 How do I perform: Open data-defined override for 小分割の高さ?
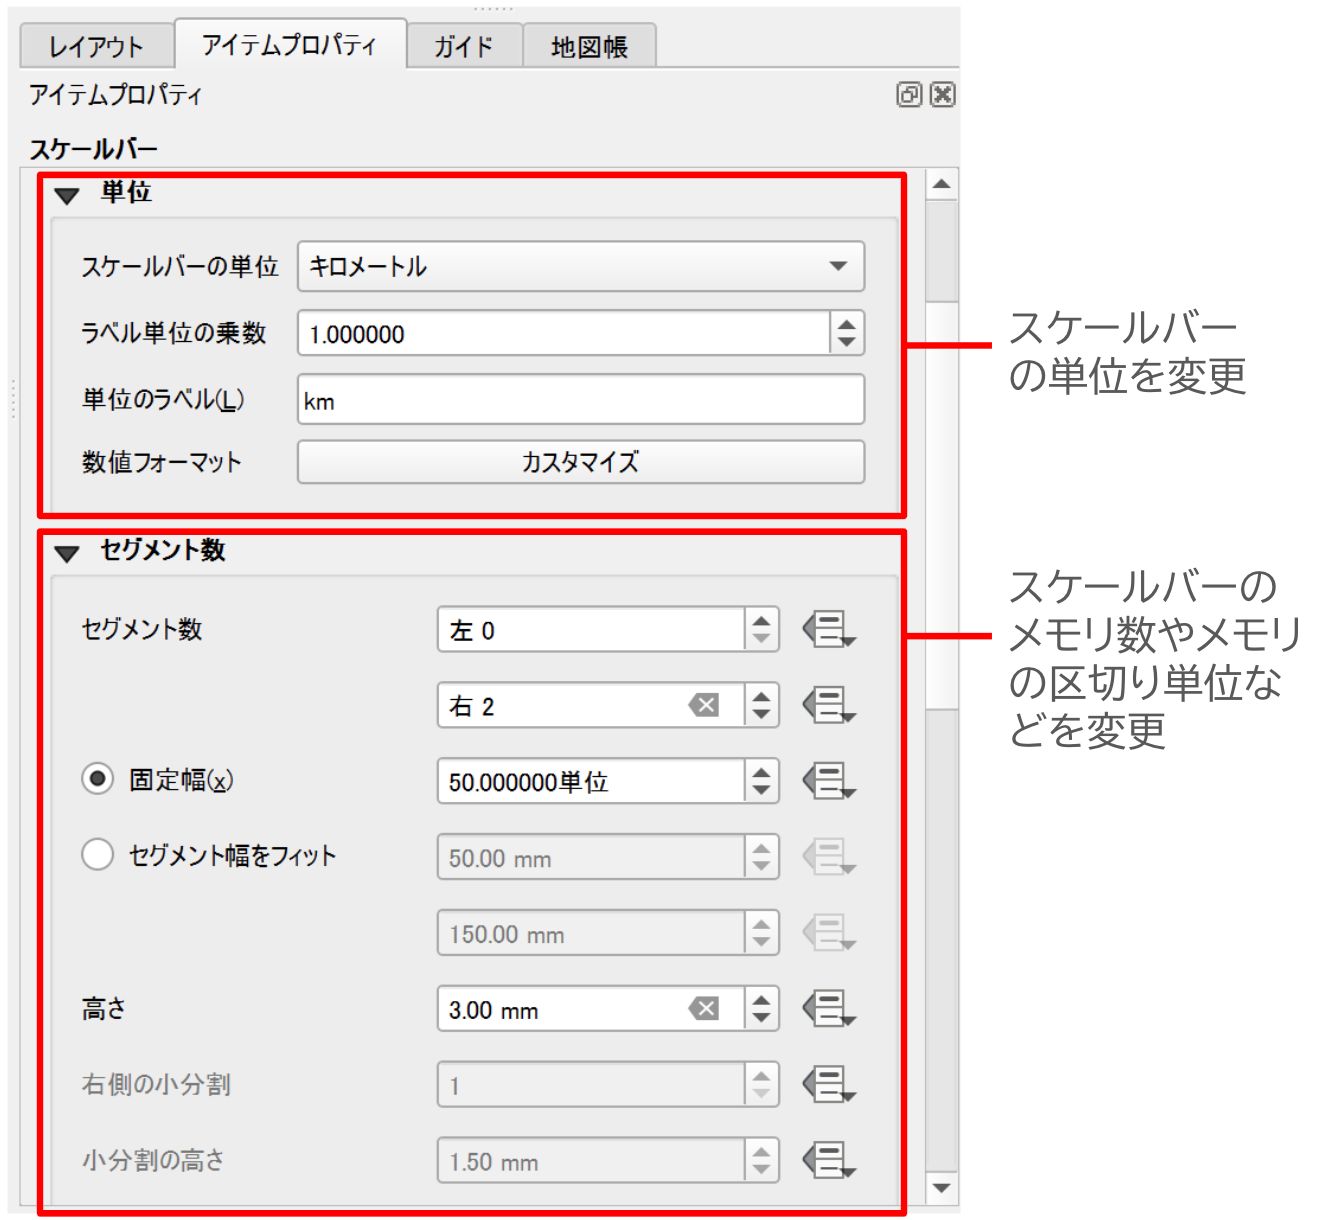(x=829, y=1161)
